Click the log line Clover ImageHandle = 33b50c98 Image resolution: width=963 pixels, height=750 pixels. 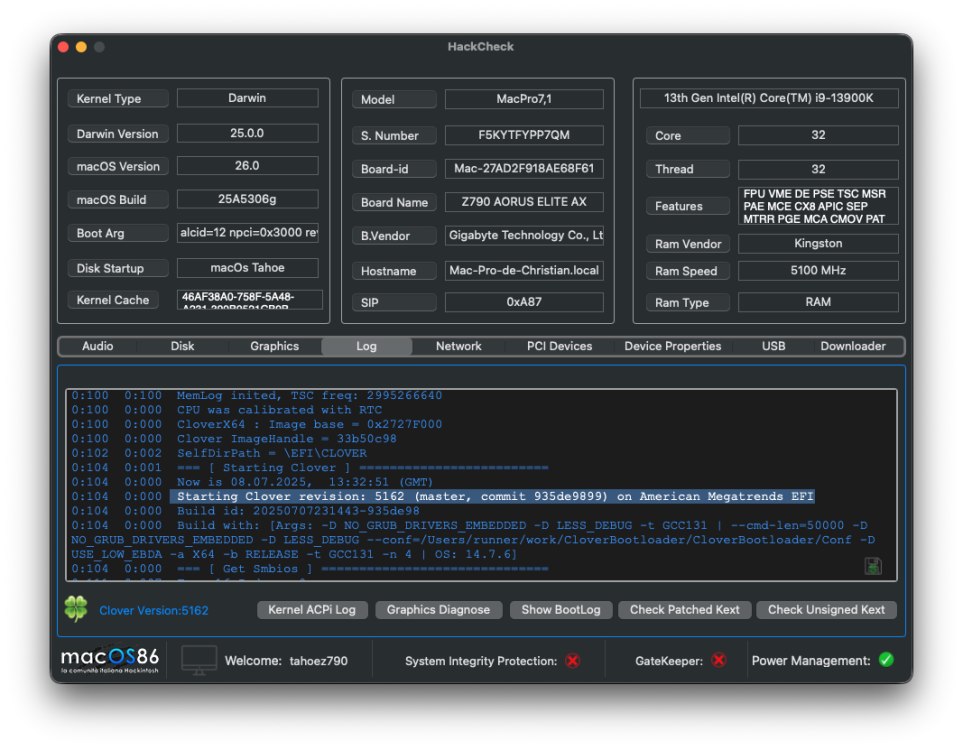(287, 439)
